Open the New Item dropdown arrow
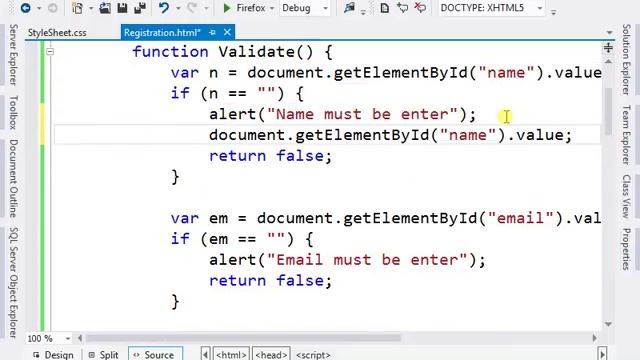 91,8
